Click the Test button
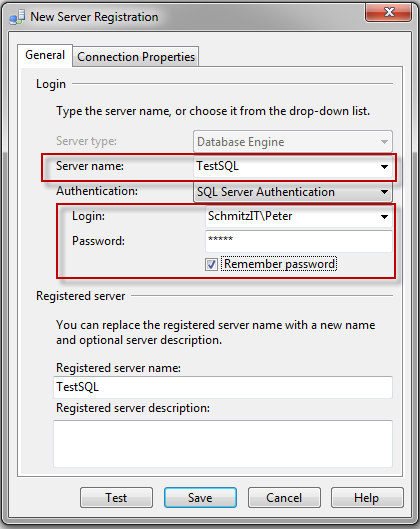 click(116, 498)
